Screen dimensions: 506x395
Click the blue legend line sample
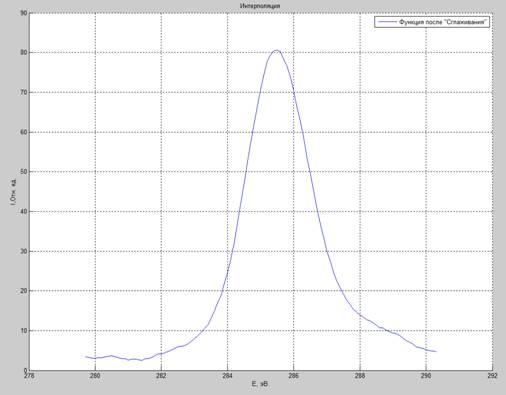pyautogui.click(x=387, y=22)
